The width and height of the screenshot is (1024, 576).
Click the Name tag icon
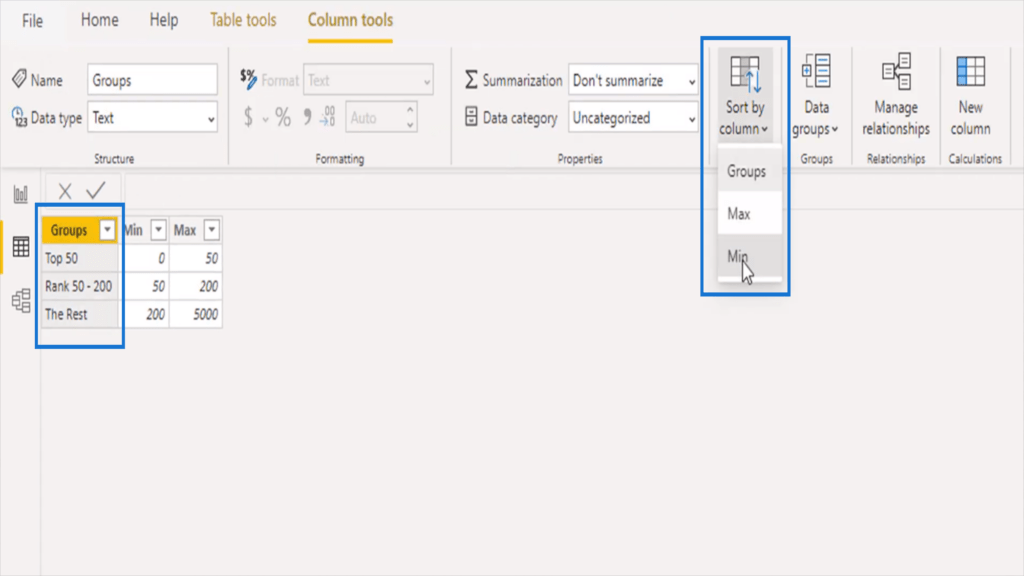click(19, 79)
